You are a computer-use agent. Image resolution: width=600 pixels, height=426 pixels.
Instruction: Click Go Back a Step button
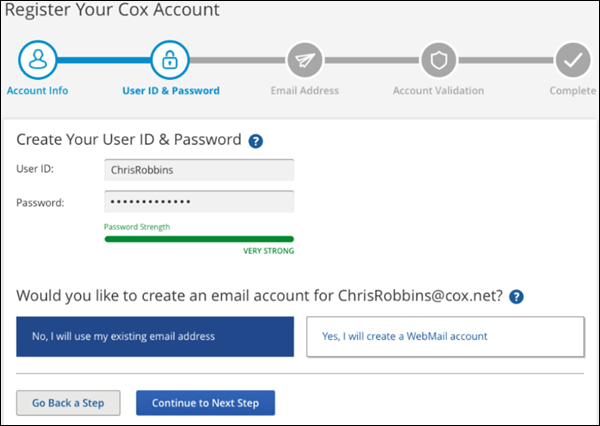[x=68, y=403]
